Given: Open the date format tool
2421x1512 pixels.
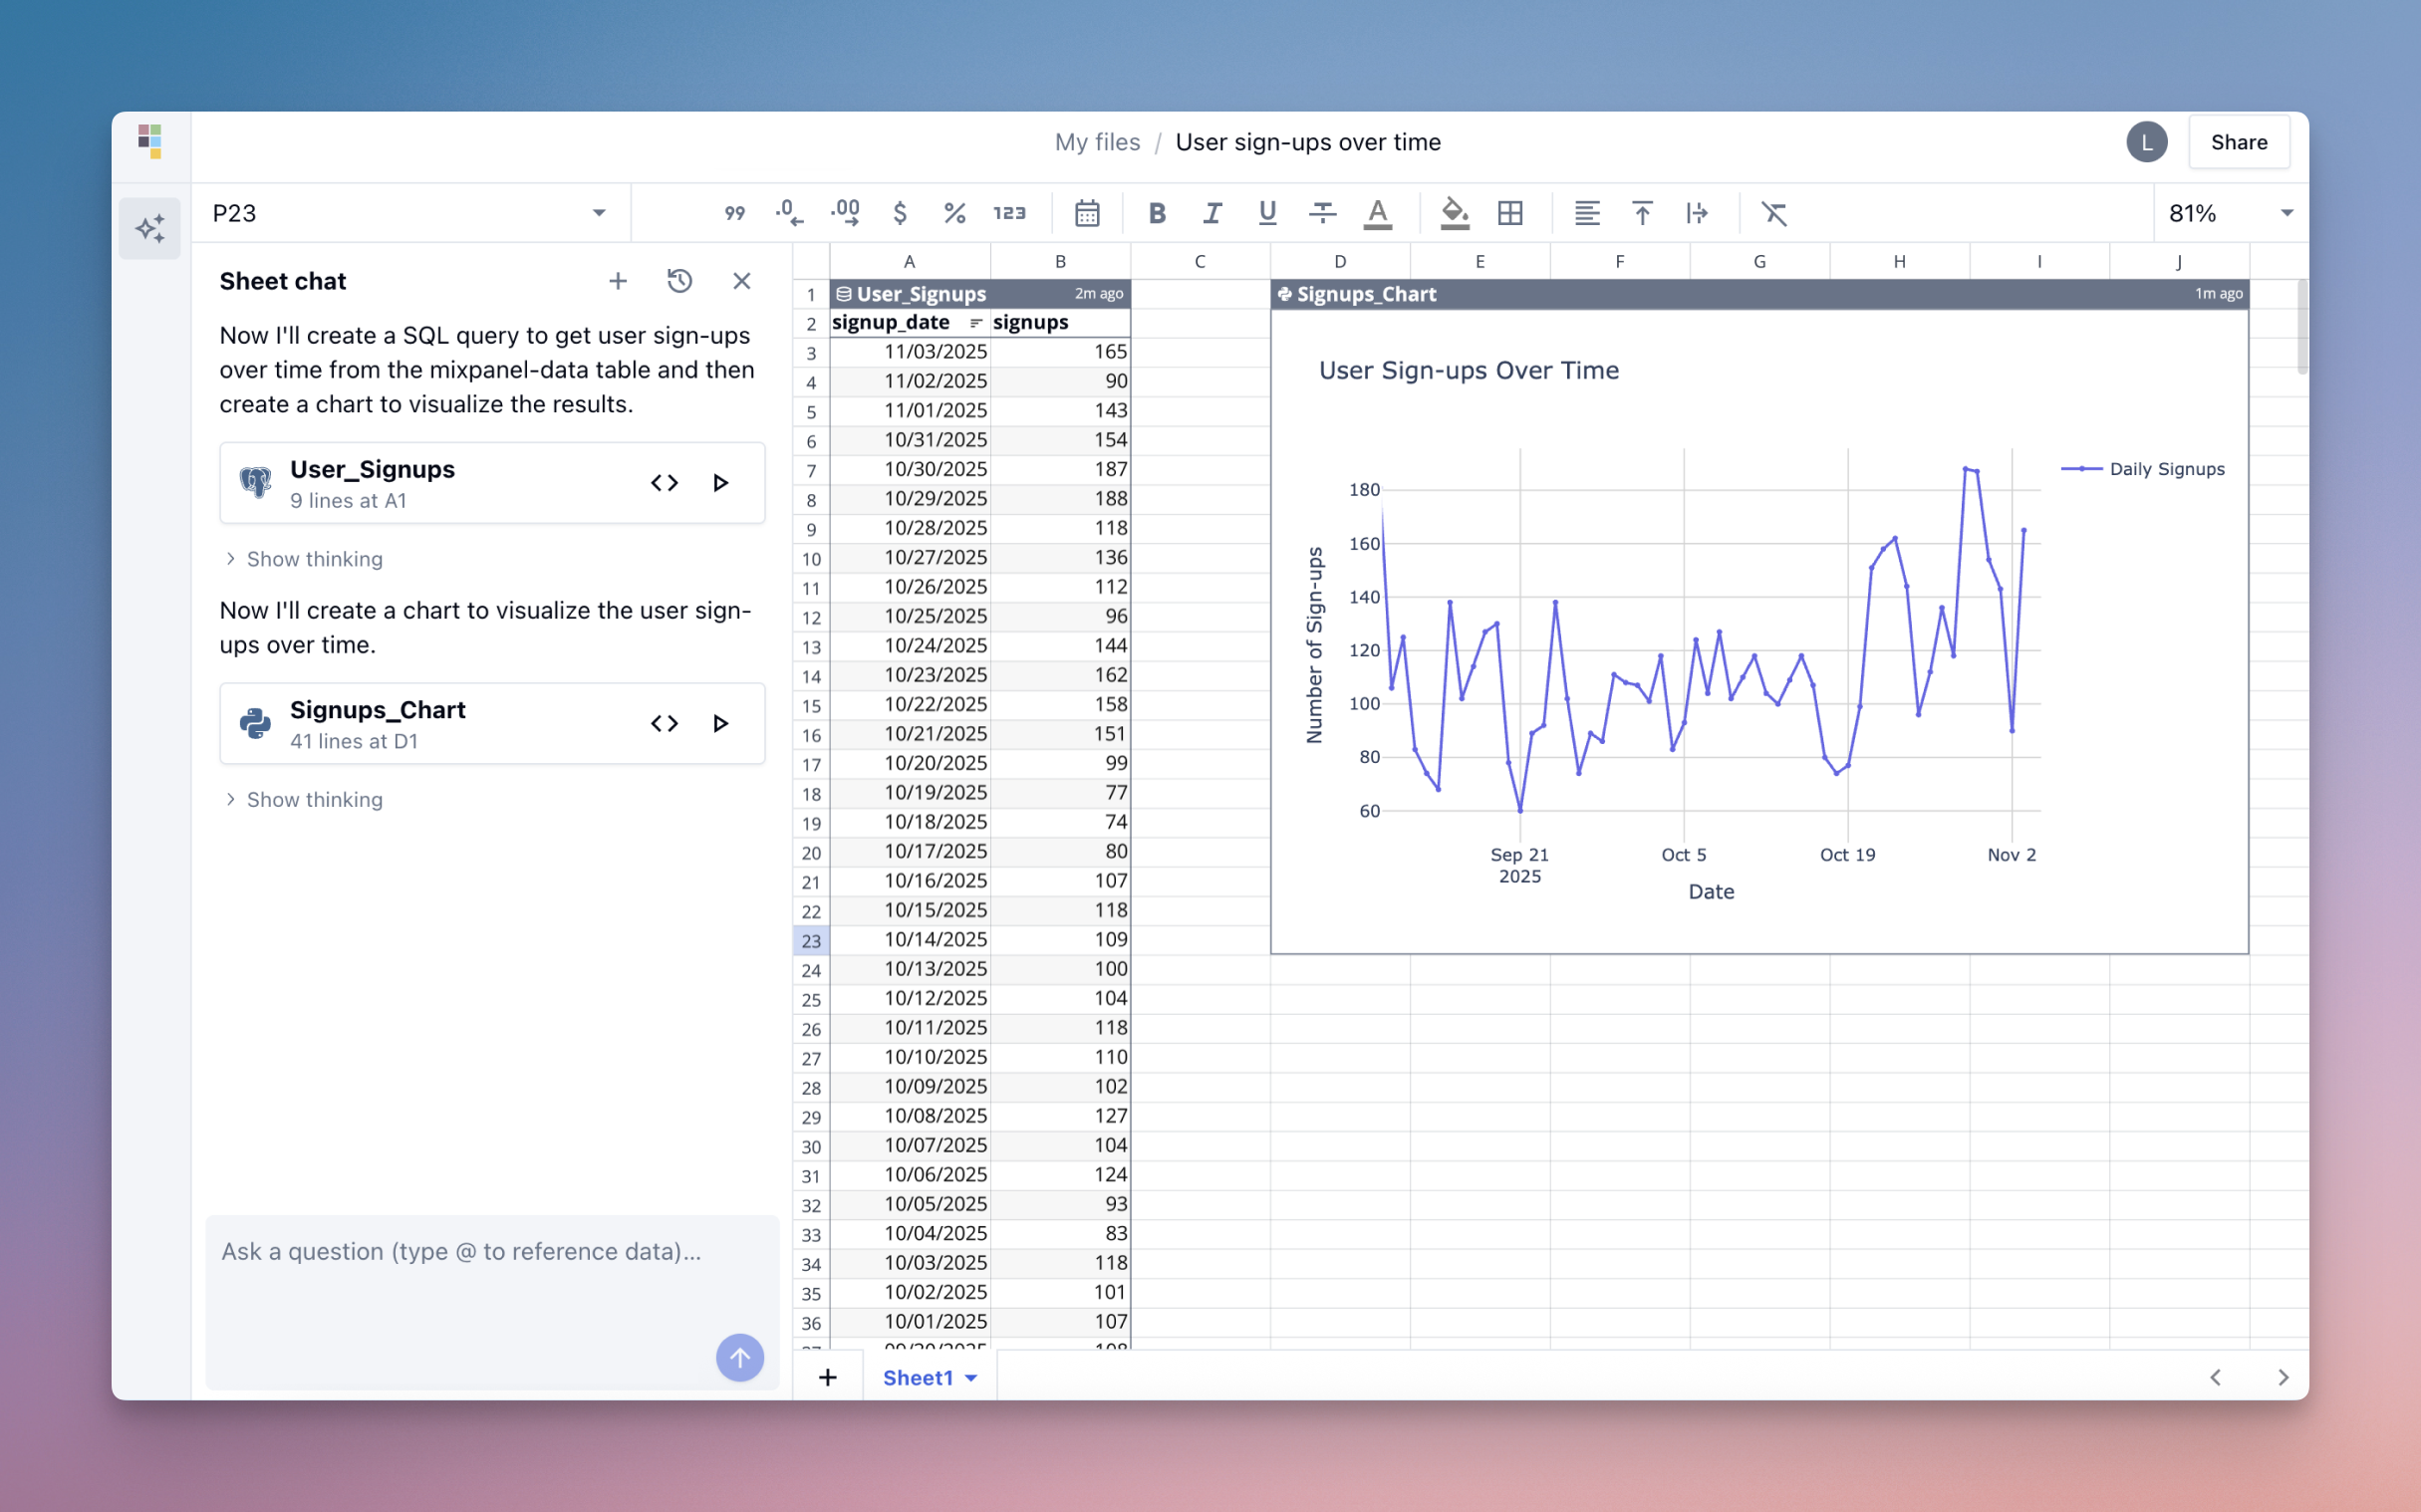Looking at the screenshot, I should click(1086, 213).
